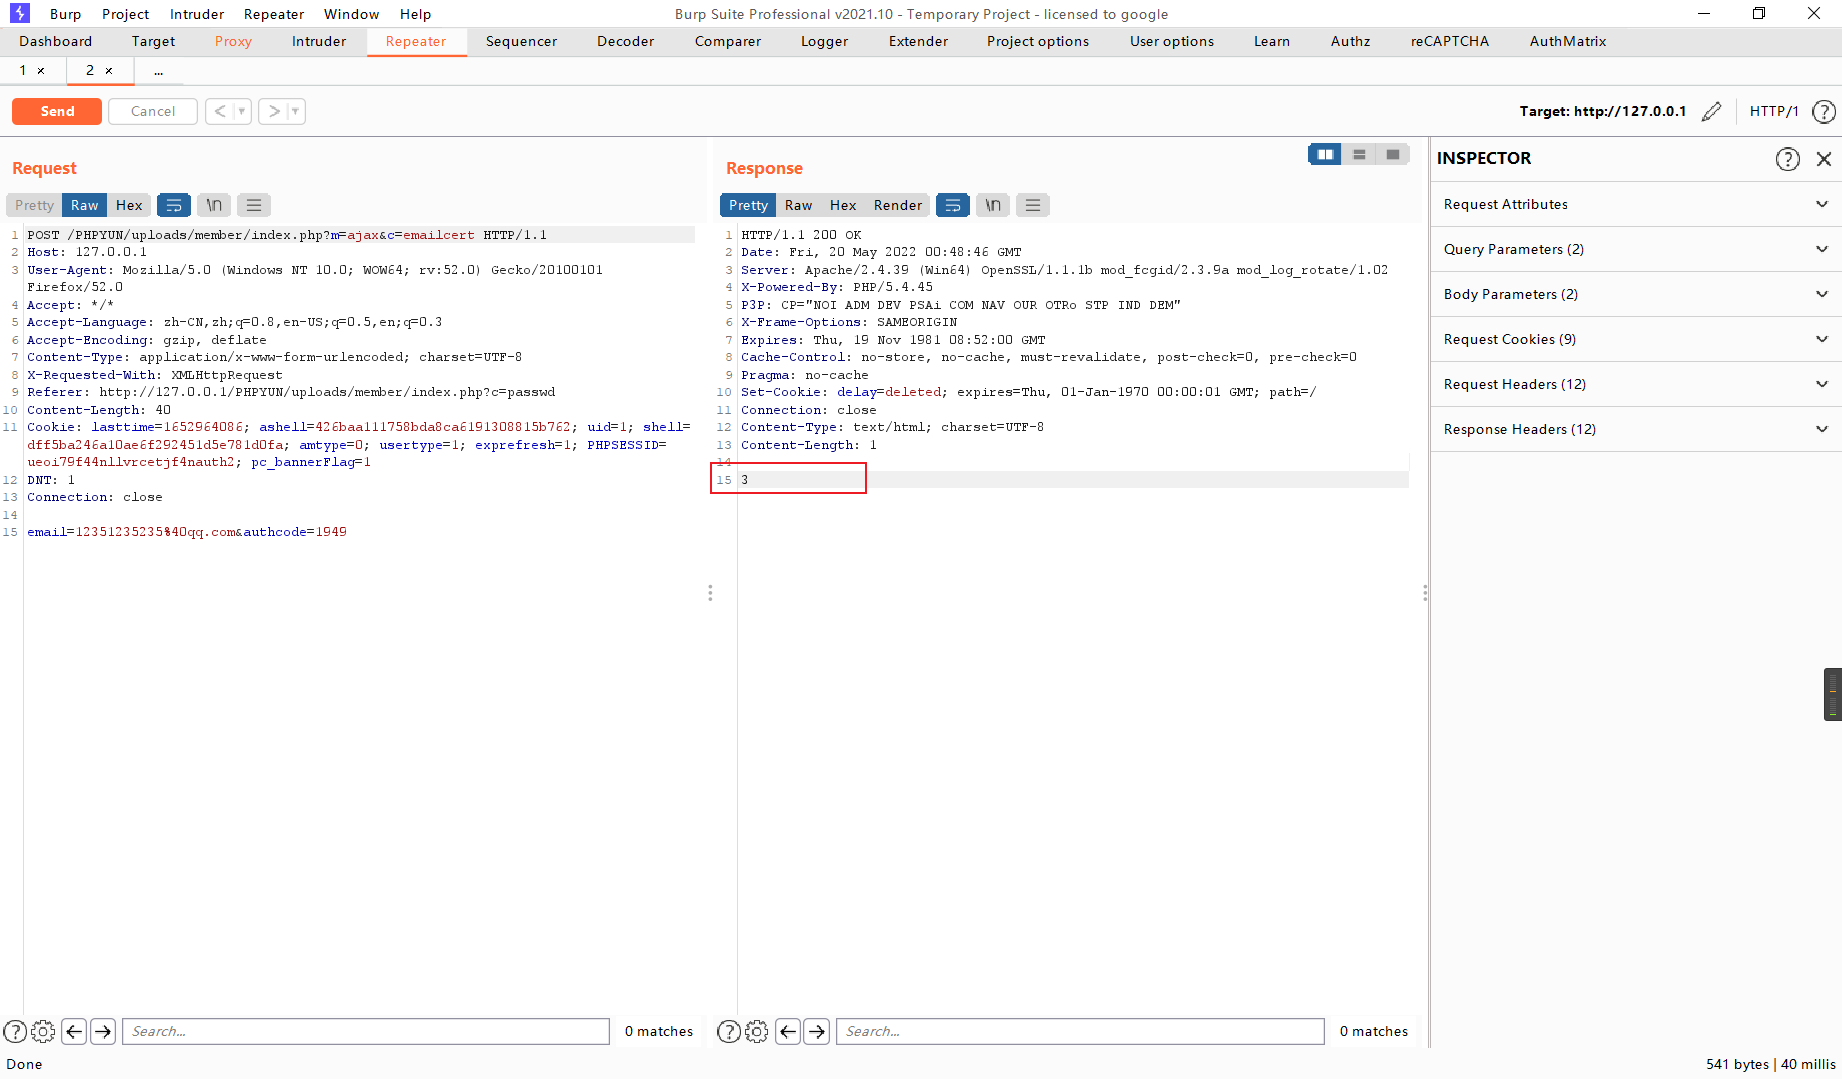Open the Intruder menu in the menu bar
The width and height of the screenshot is (1842, 1080).
[196, 14]
